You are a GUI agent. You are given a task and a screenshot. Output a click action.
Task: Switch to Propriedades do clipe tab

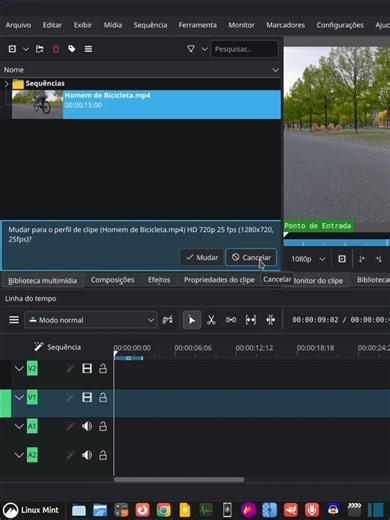point(219,280)
